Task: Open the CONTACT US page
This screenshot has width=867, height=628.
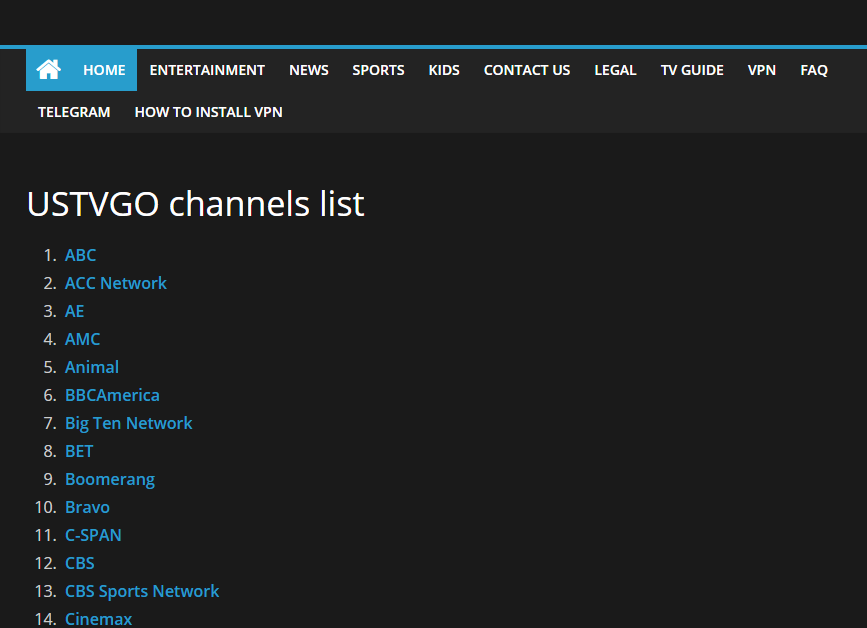Action: click(527, 70)
